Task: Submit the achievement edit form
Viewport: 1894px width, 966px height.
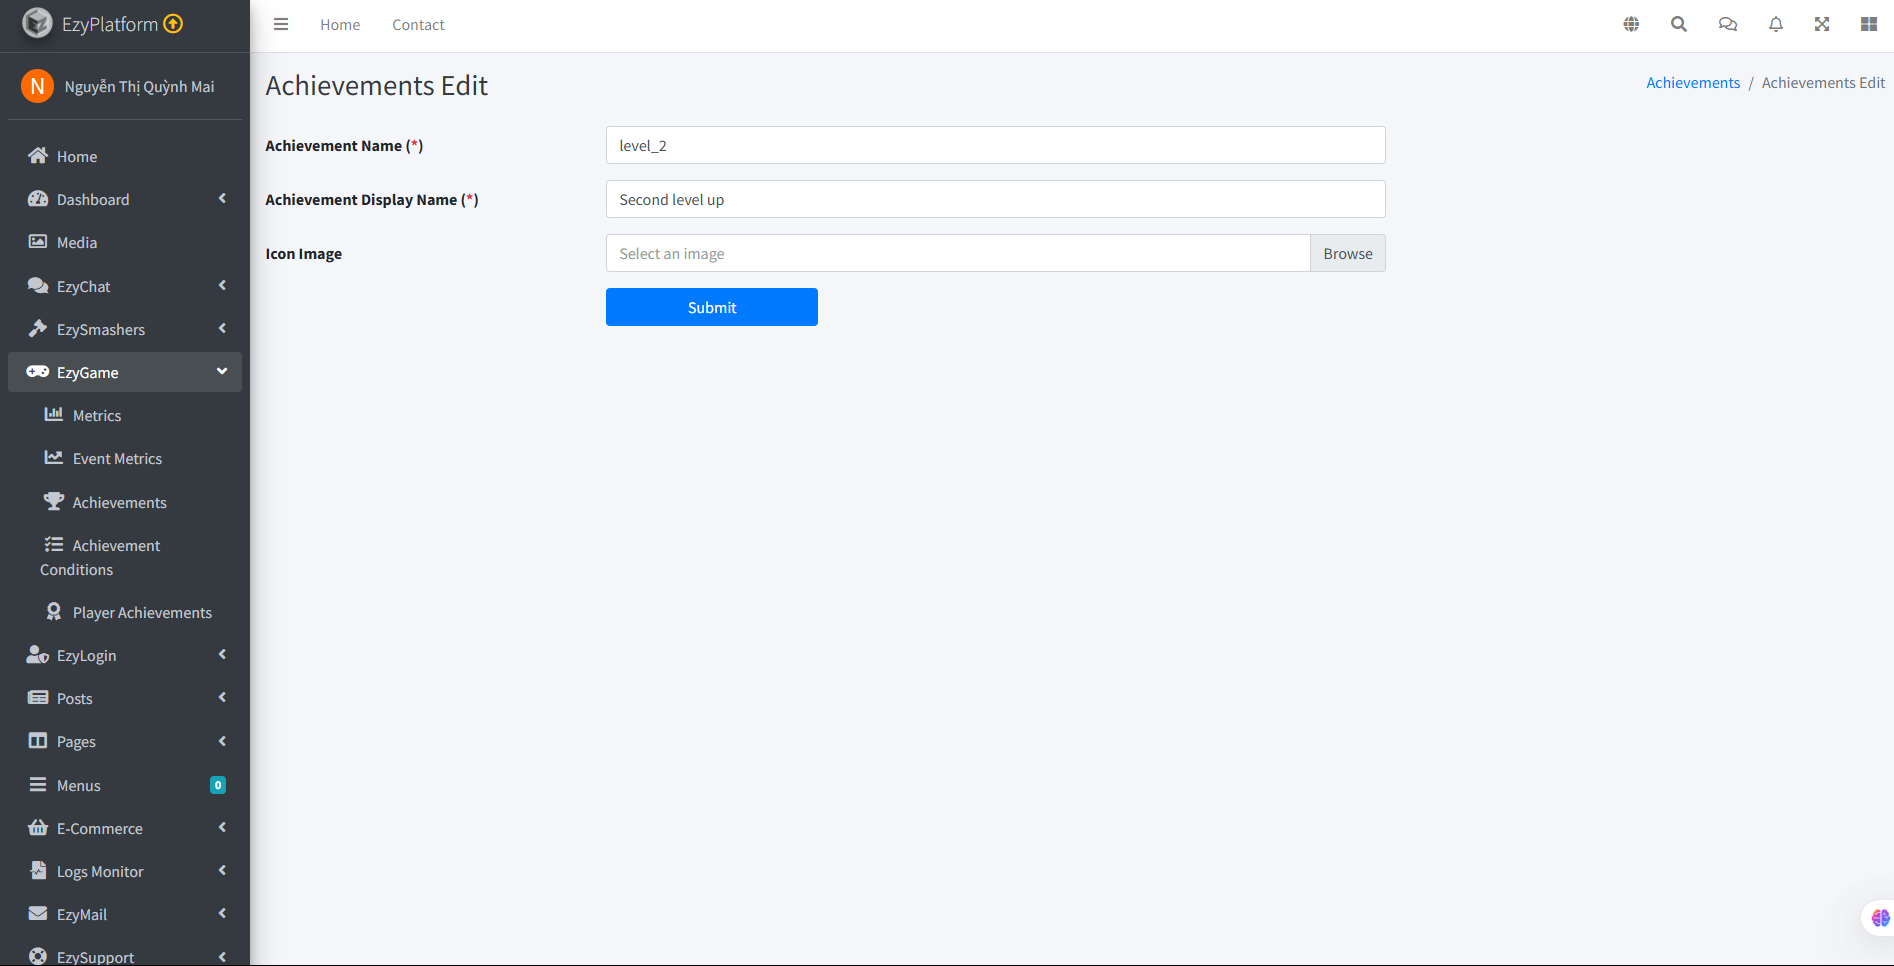Action: [x=711, y=307]
